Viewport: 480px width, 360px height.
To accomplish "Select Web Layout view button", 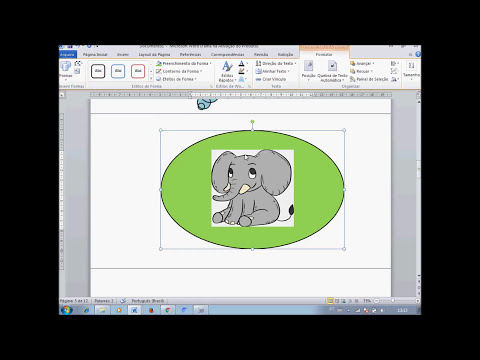I will [343, 301].
